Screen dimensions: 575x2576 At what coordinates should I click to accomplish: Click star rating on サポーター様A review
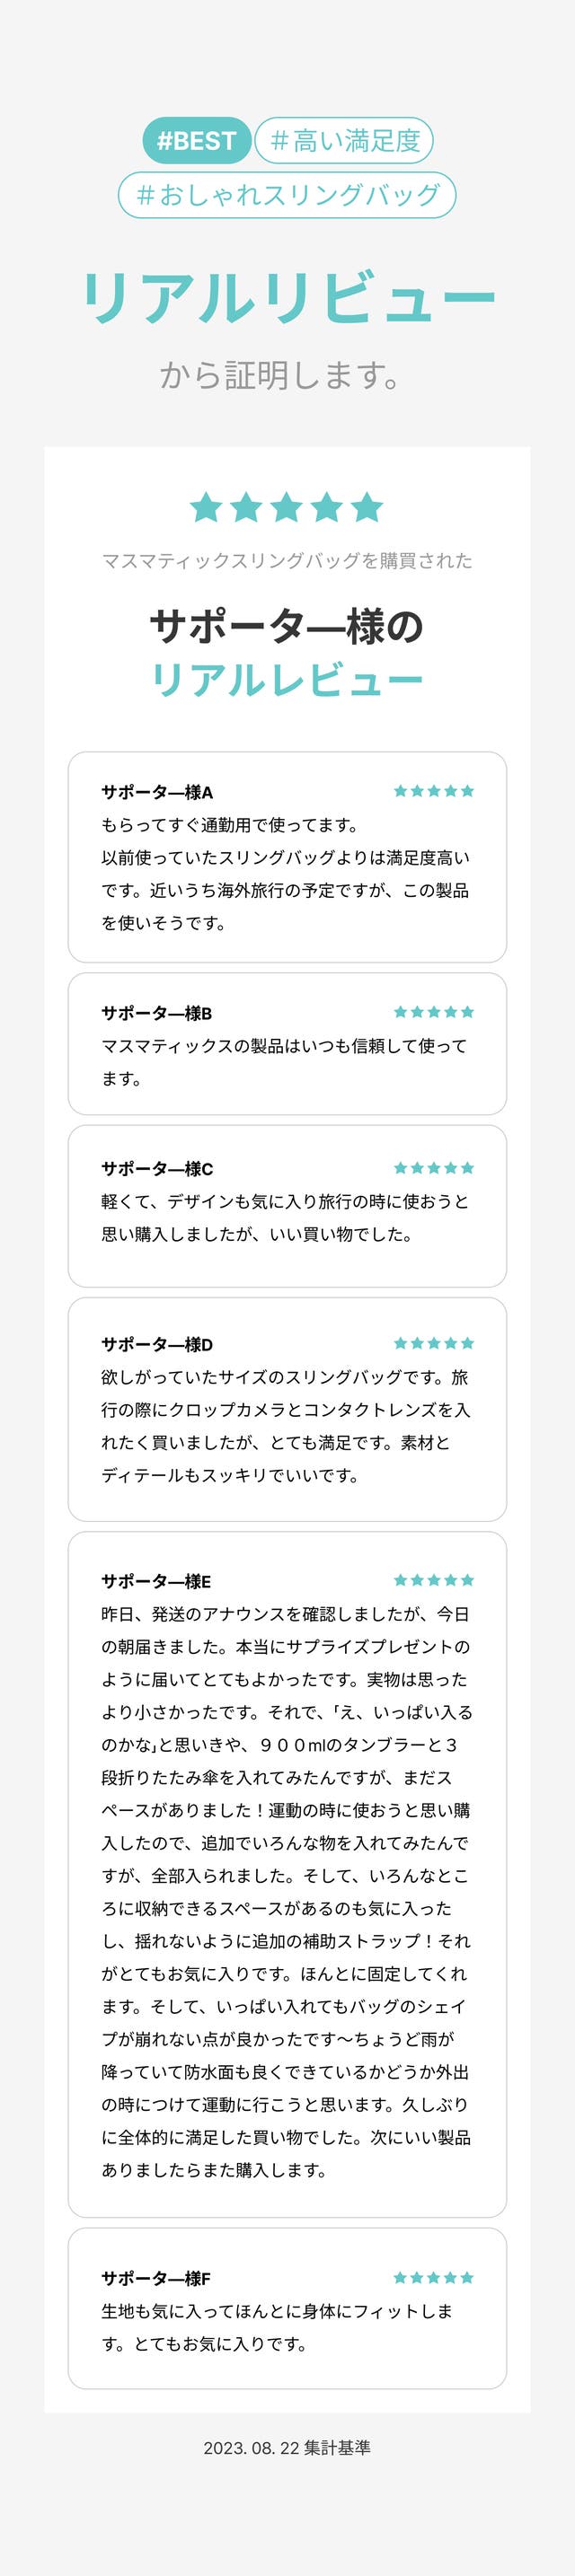(433, 791)
